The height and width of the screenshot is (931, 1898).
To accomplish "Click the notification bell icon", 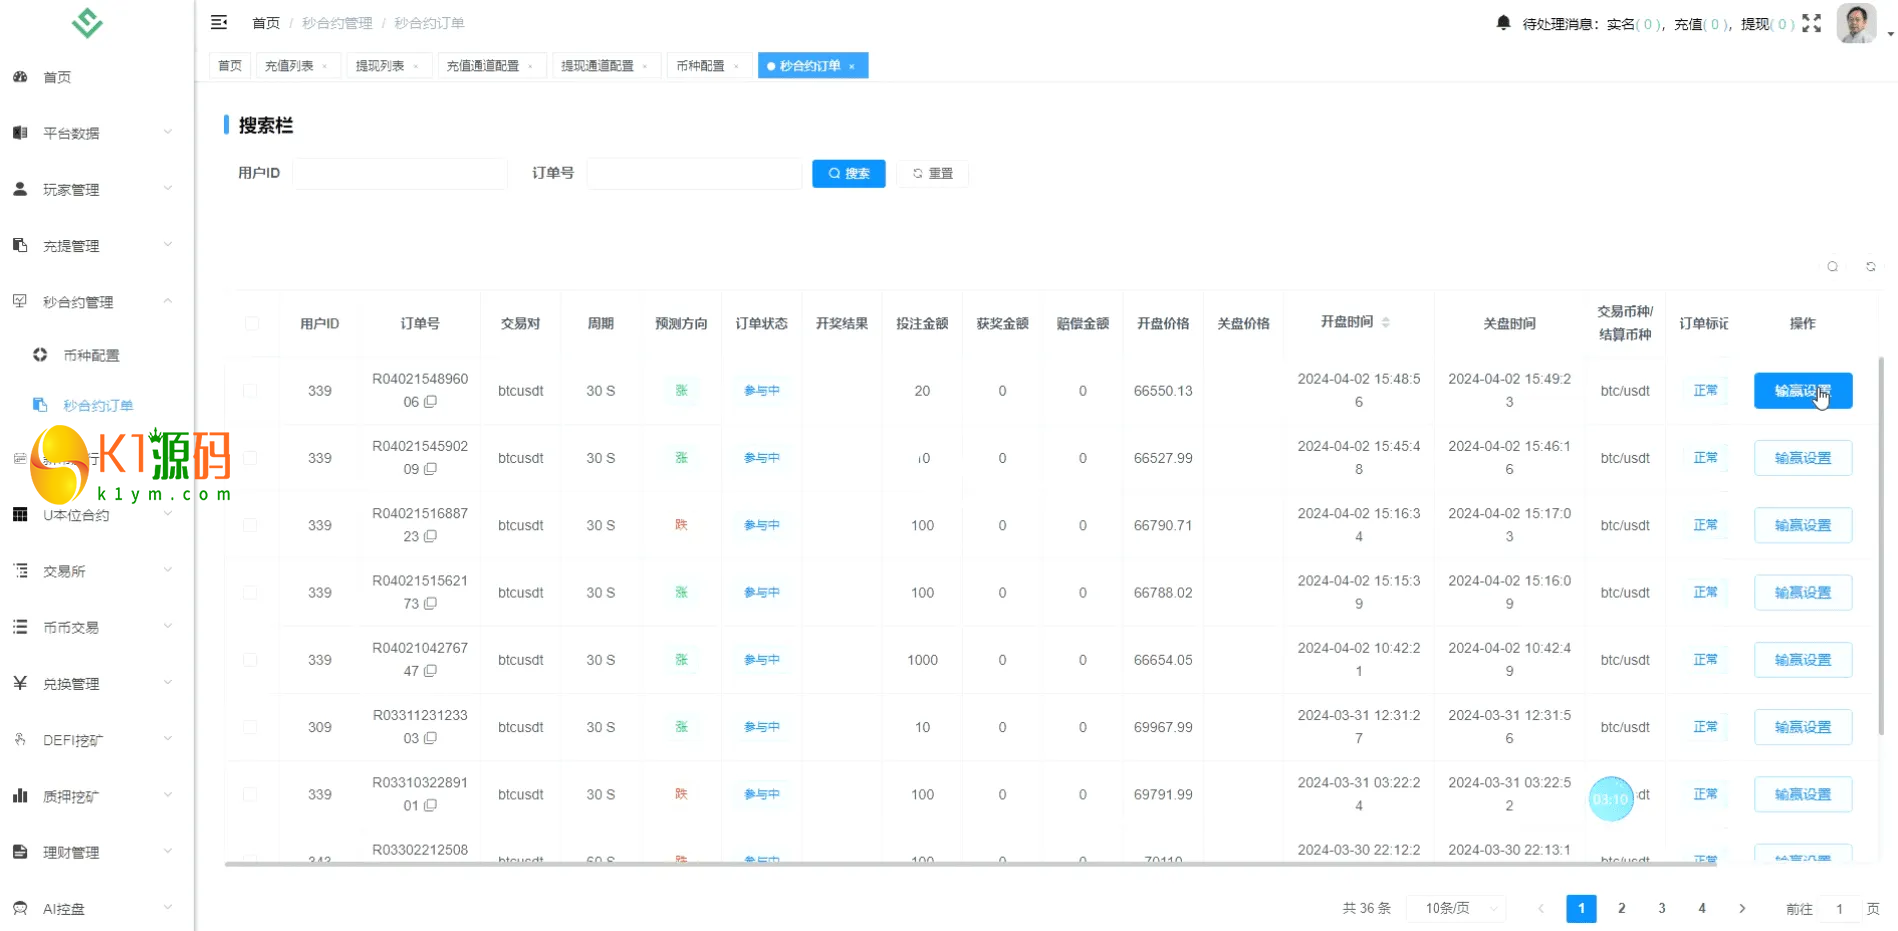I will 1502,22.
